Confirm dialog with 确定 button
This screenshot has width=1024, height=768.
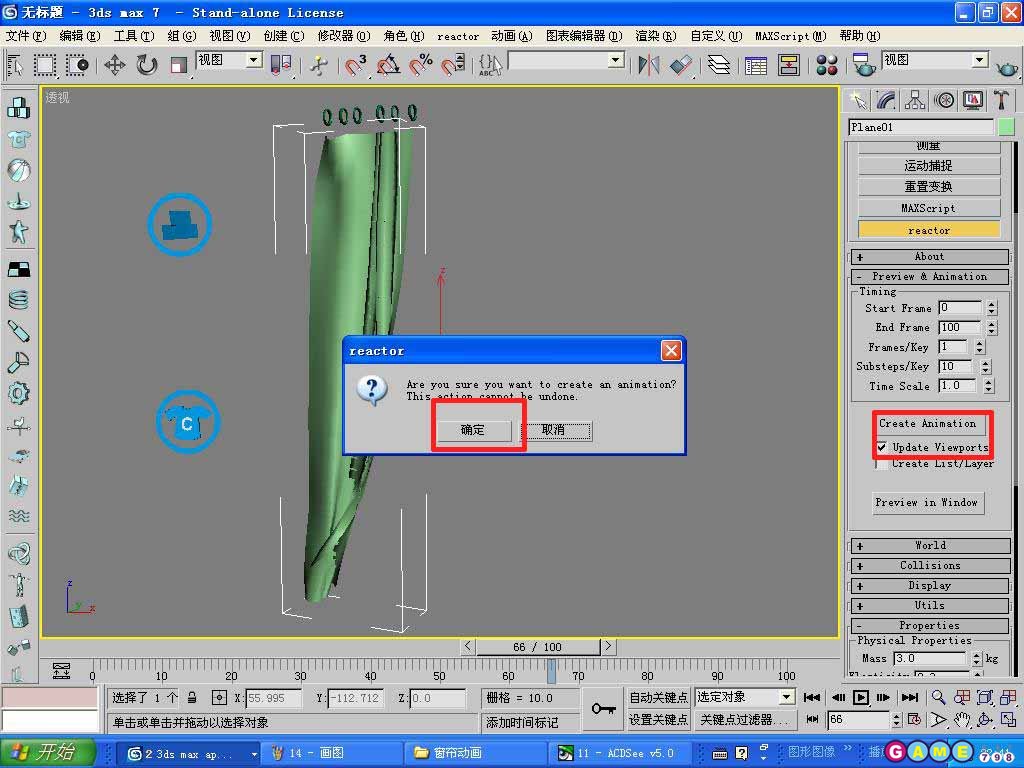pyautogui.click(x=473, y=430)
